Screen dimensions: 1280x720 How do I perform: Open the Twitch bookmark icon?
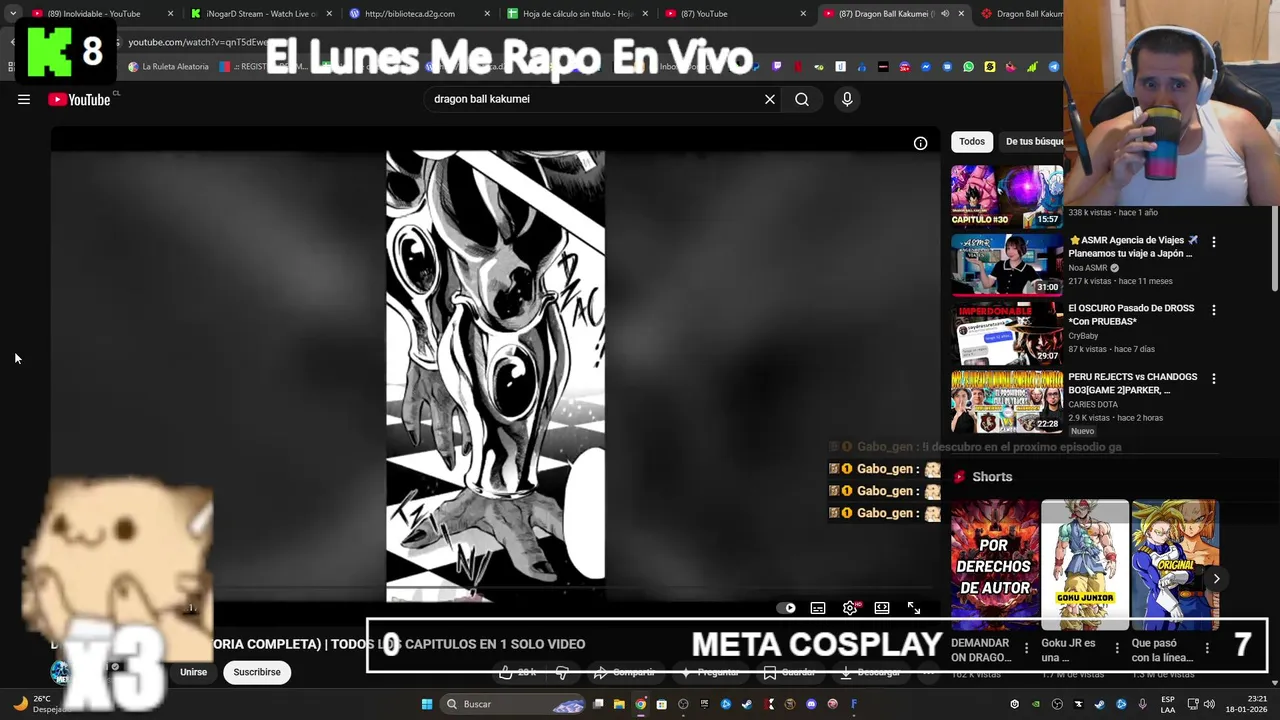click(x=777, y=67)
